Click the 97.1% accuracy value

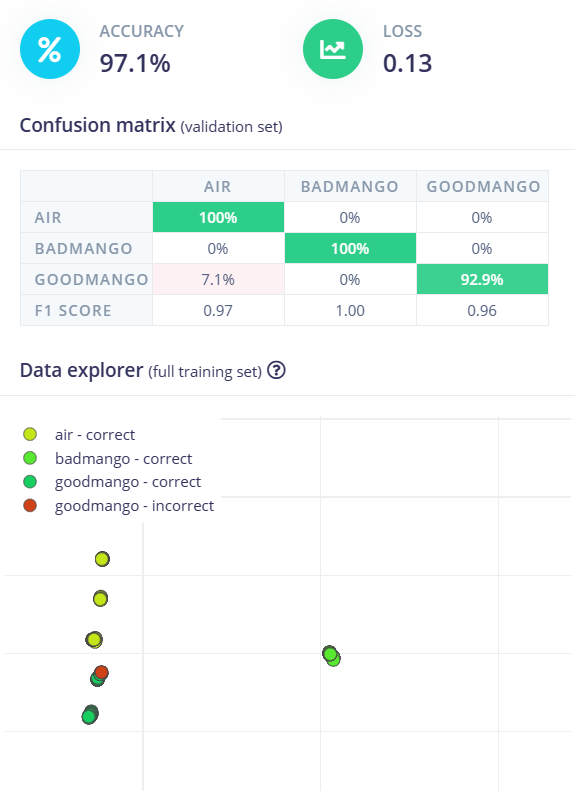coord(135,63)
